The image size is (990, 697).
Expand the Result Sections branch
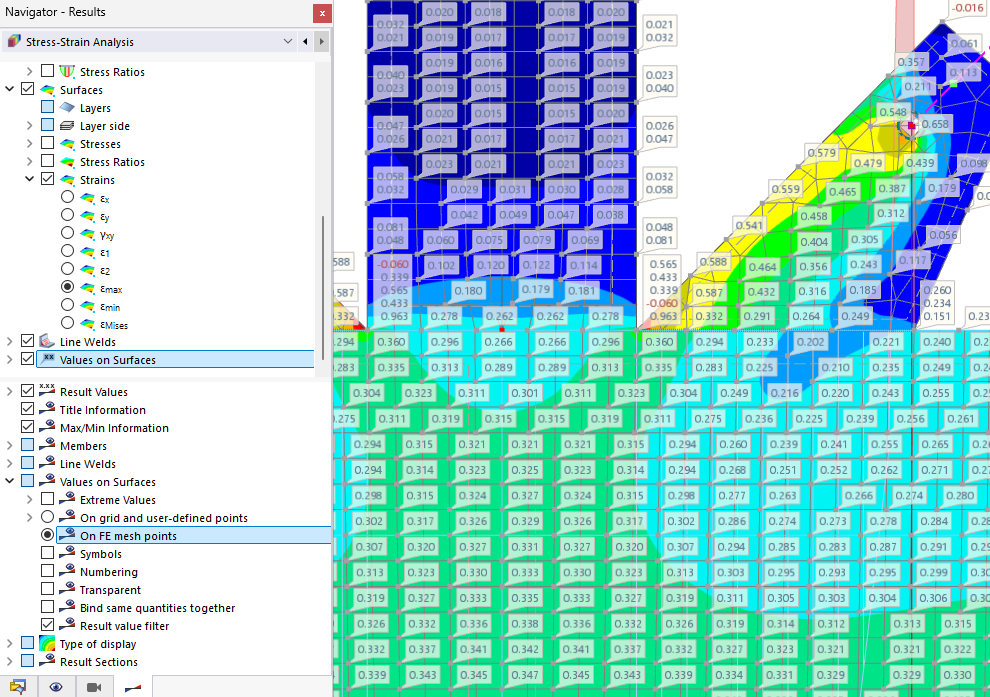pos(8,662)
